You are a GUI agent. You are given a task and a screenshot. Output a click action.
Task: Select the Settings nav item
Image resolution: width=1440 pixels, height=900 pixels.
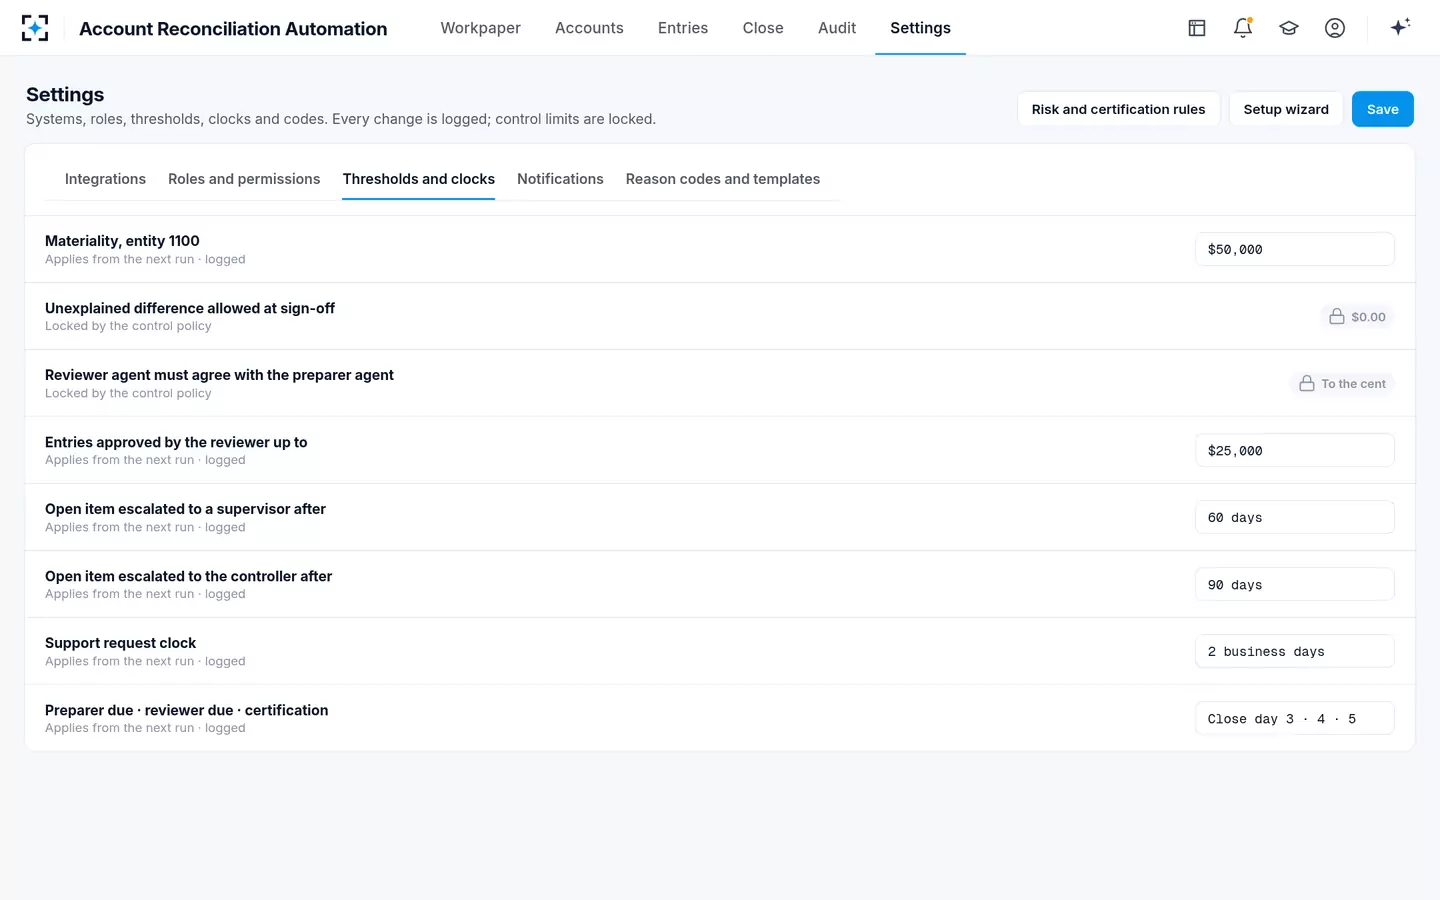pyautogui.click(x=920, y=28)
